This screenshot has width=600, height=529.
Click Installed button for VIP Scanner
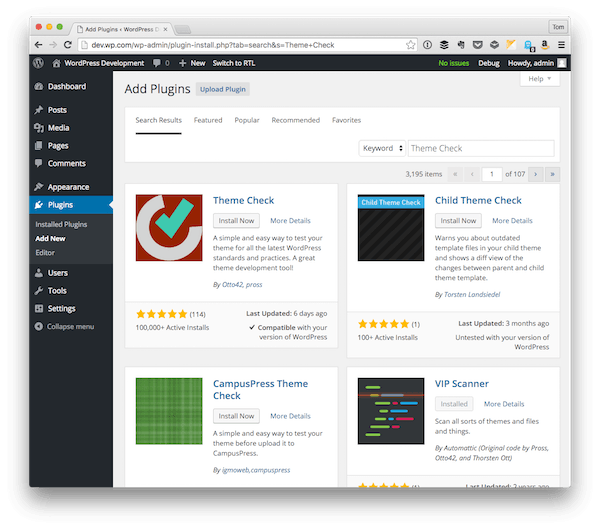(x=454, y=404)
